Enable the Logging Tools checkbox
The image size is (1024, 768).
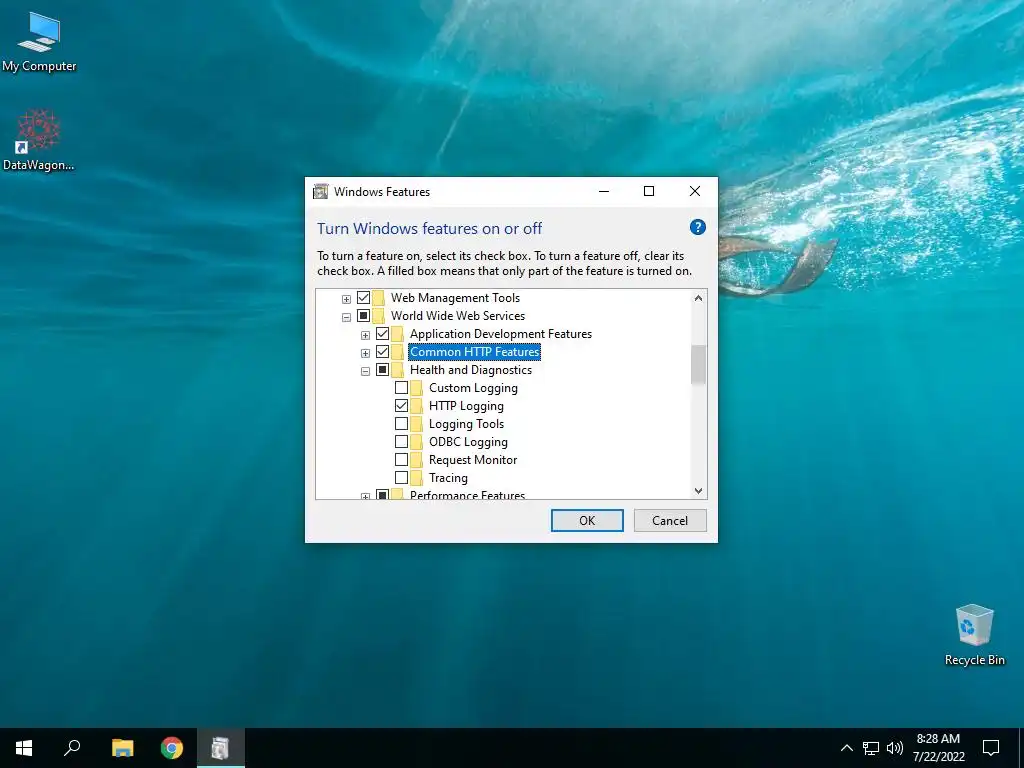click(x=402, y=424)
